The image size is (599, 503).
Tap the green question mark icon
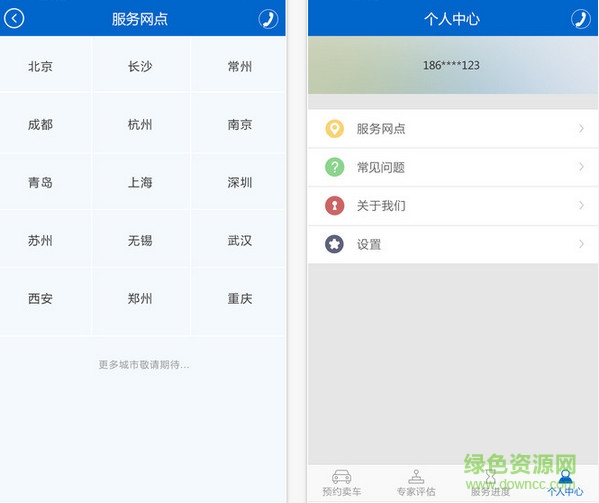(x=334, y=167)
